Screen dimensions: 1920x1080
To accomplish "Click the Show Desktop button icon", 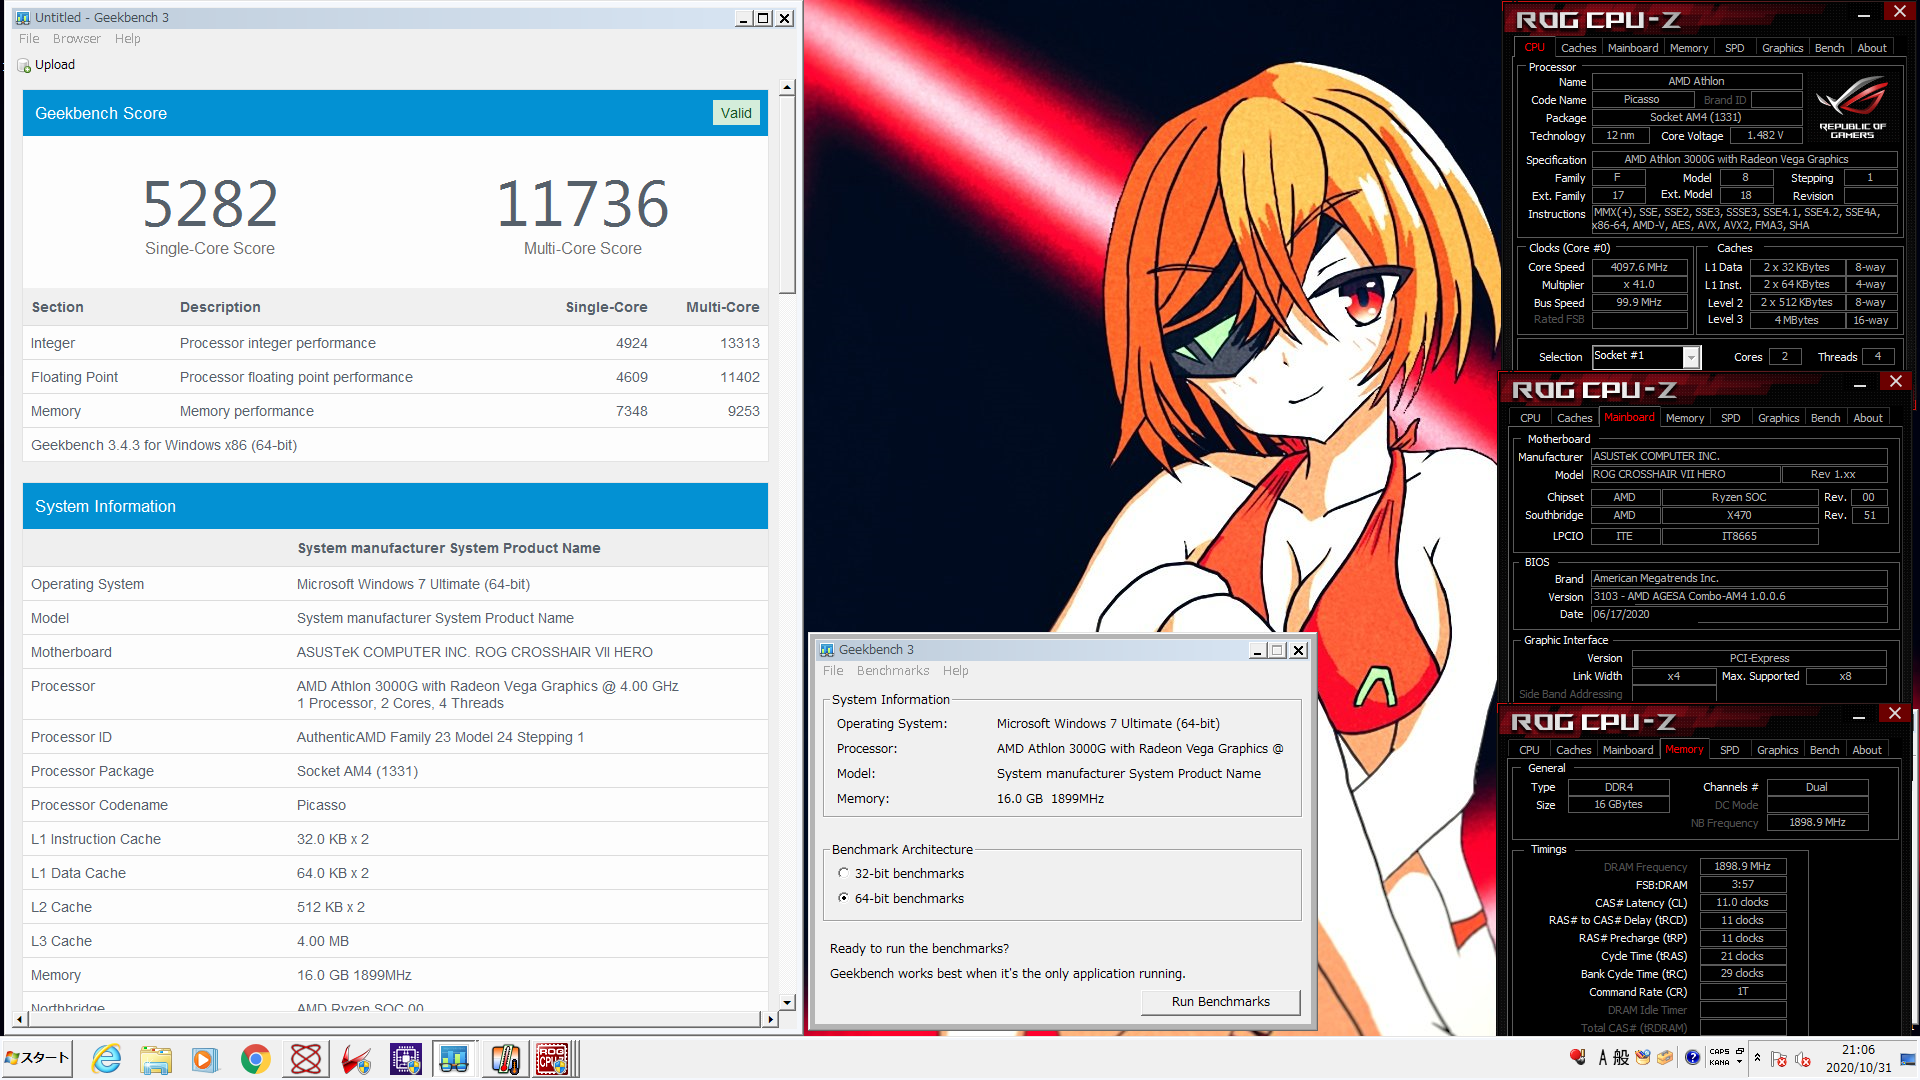I will [1908, 1059].
